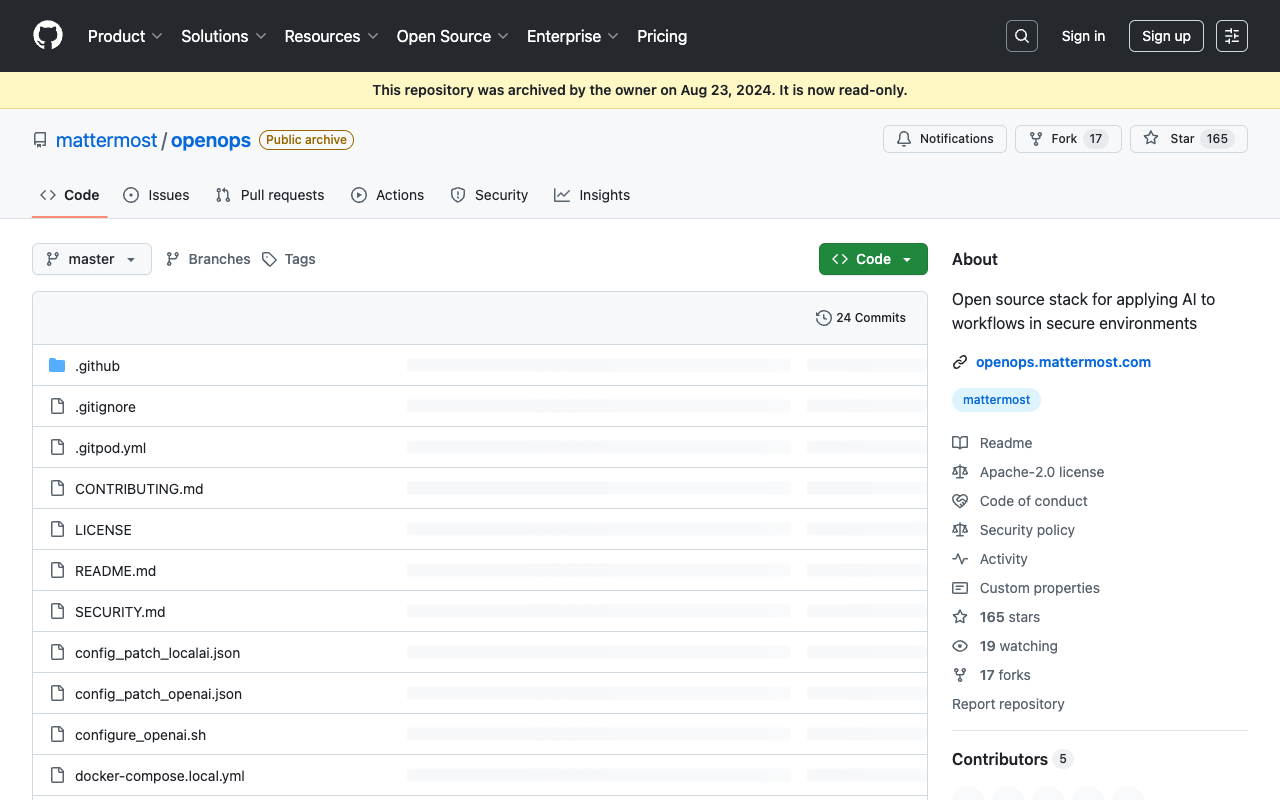Open the GitHub homepage logo

[48, 36]
